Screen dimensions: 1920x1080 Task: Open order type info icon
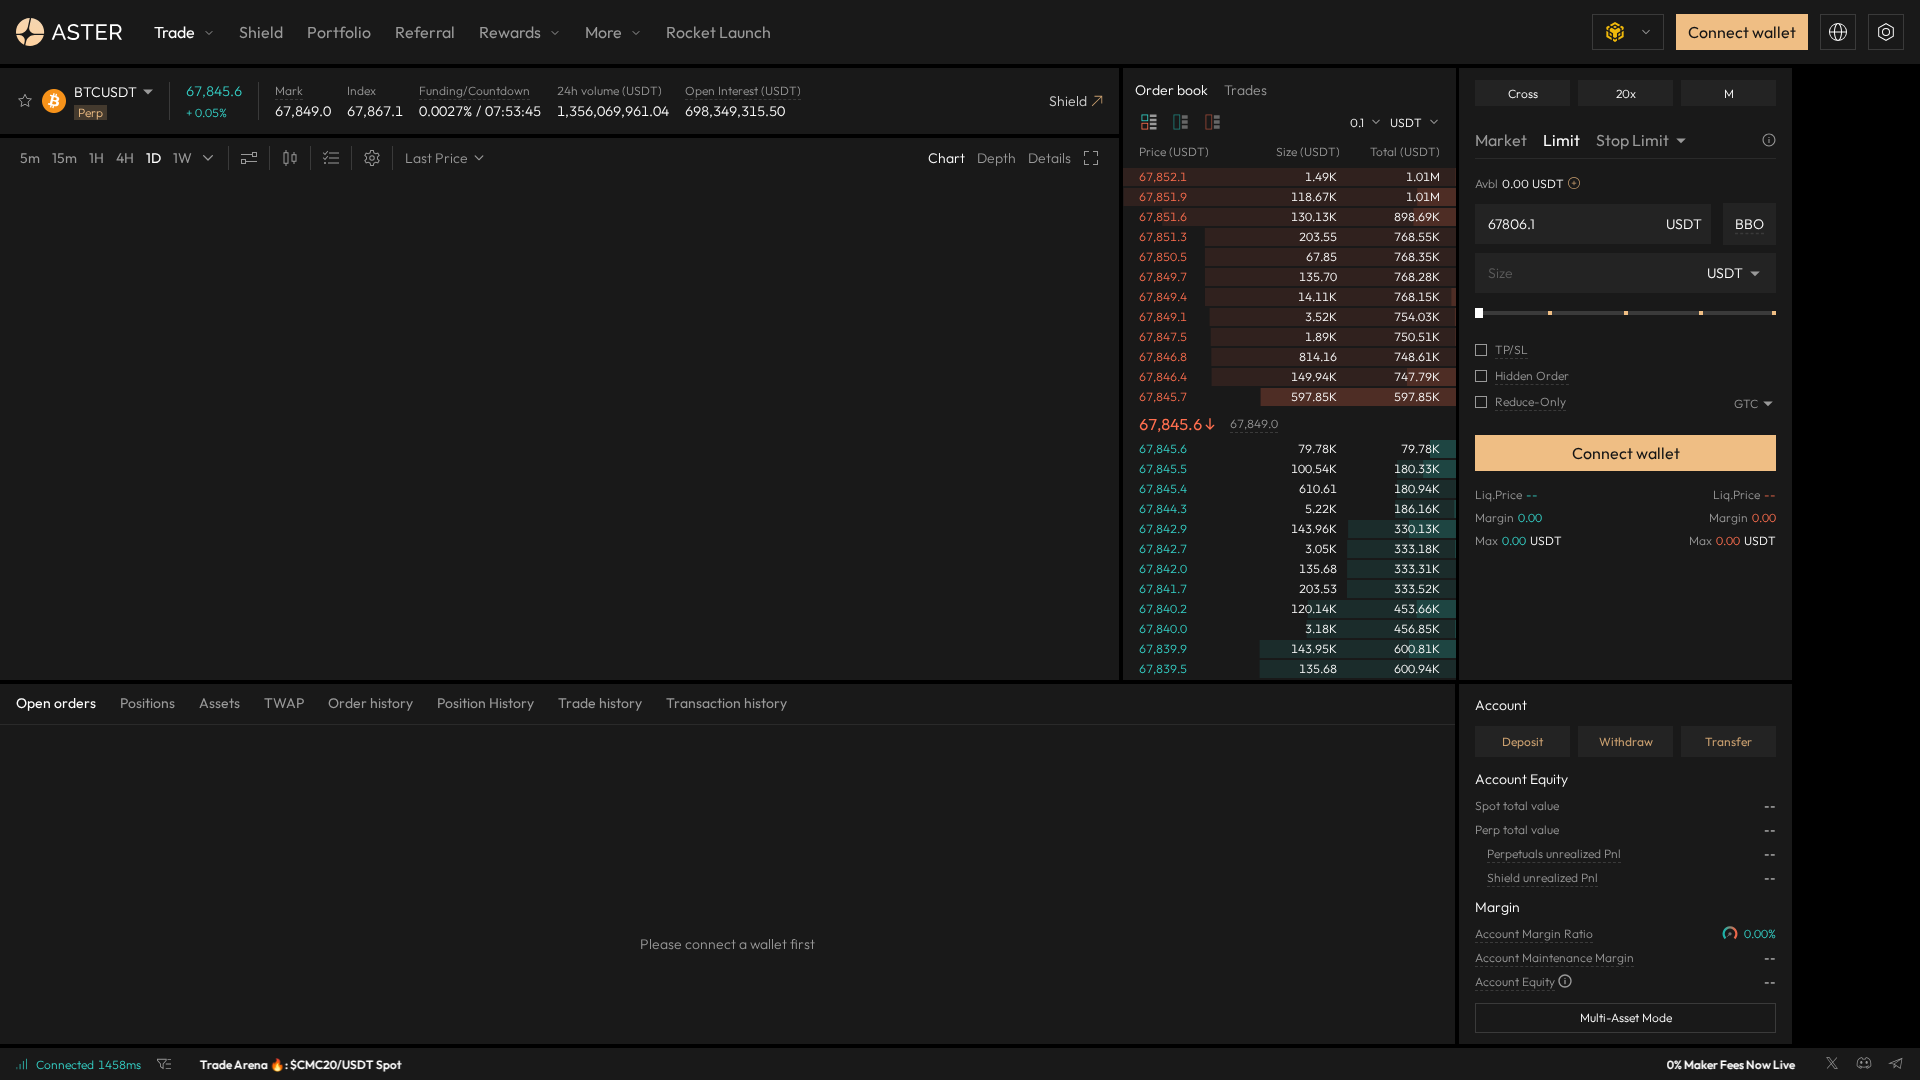[x=1769, y=140]
